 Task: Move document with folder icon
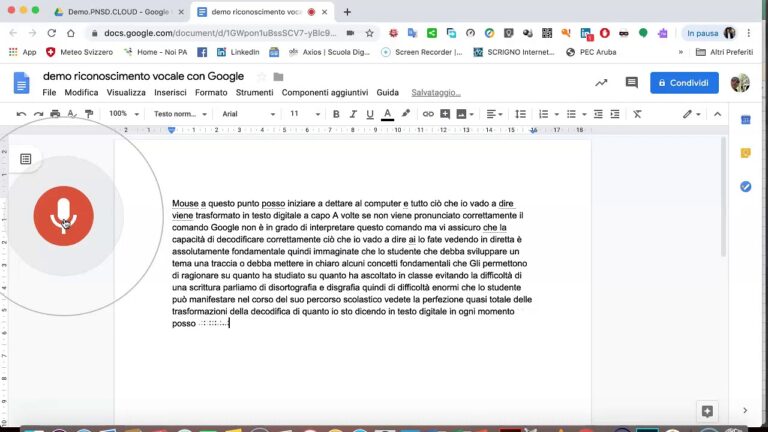(x=278, y=77)
